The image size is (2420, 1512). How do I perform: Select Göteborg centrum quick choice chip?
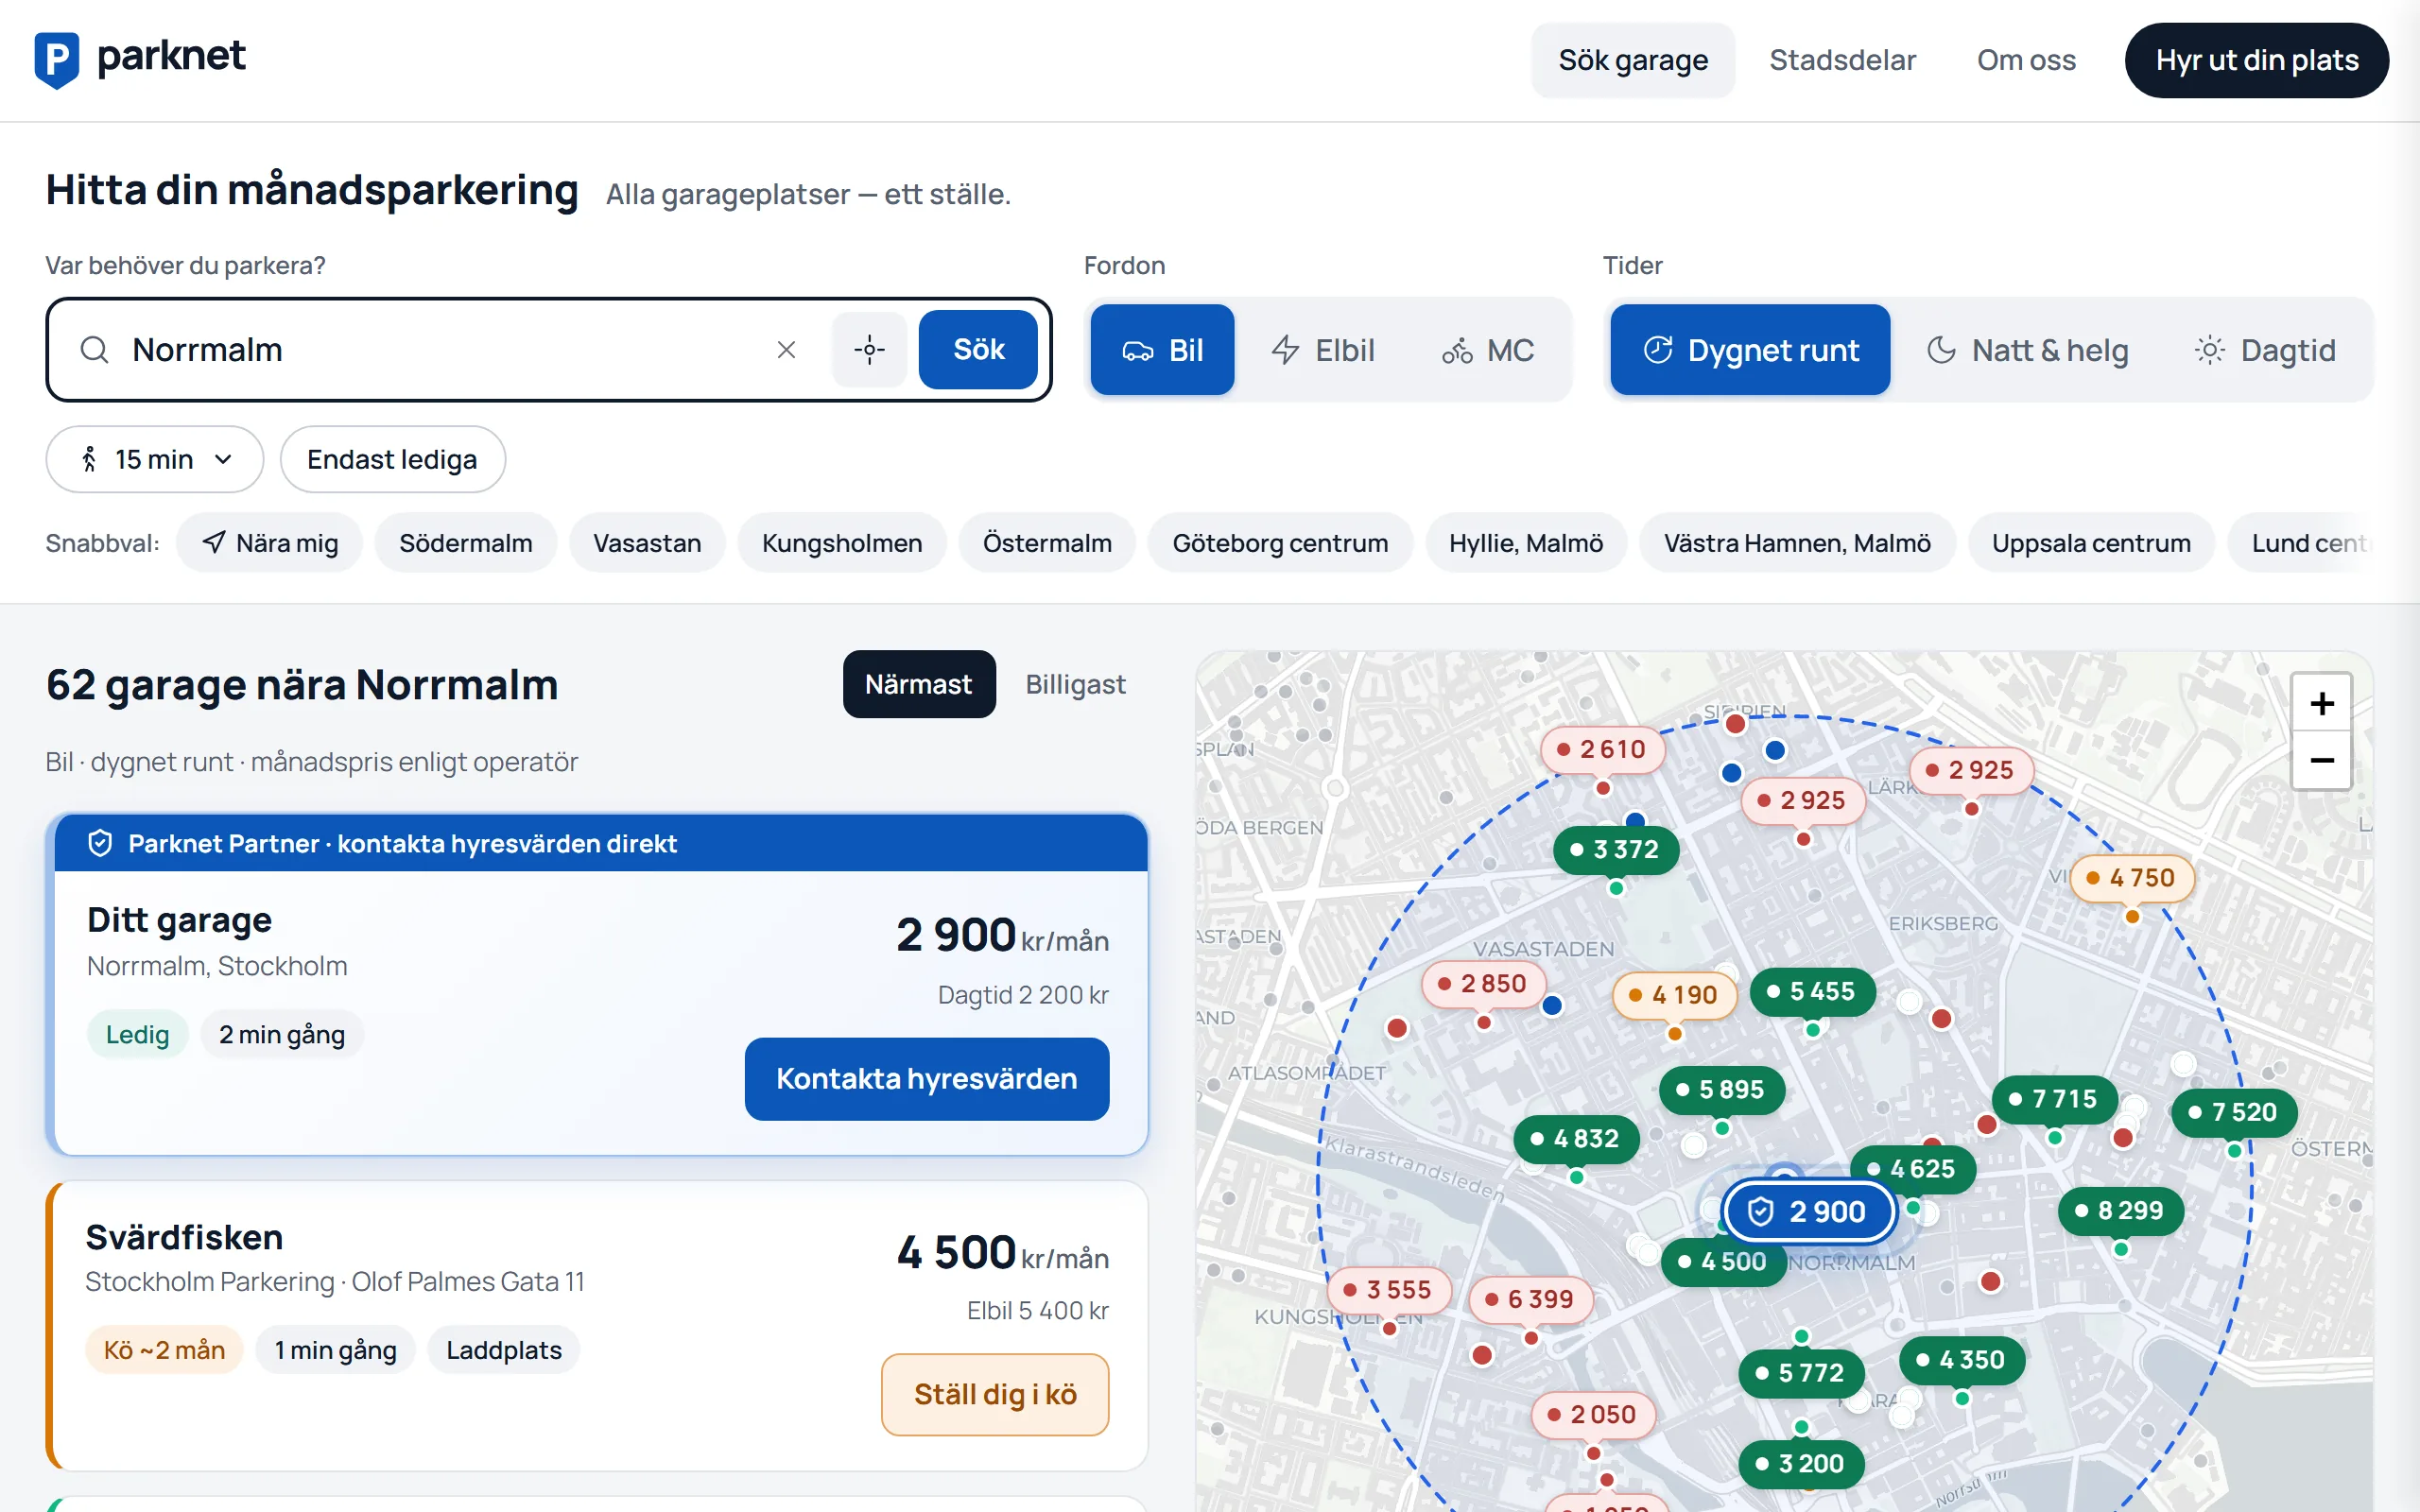coord(1280,543)
